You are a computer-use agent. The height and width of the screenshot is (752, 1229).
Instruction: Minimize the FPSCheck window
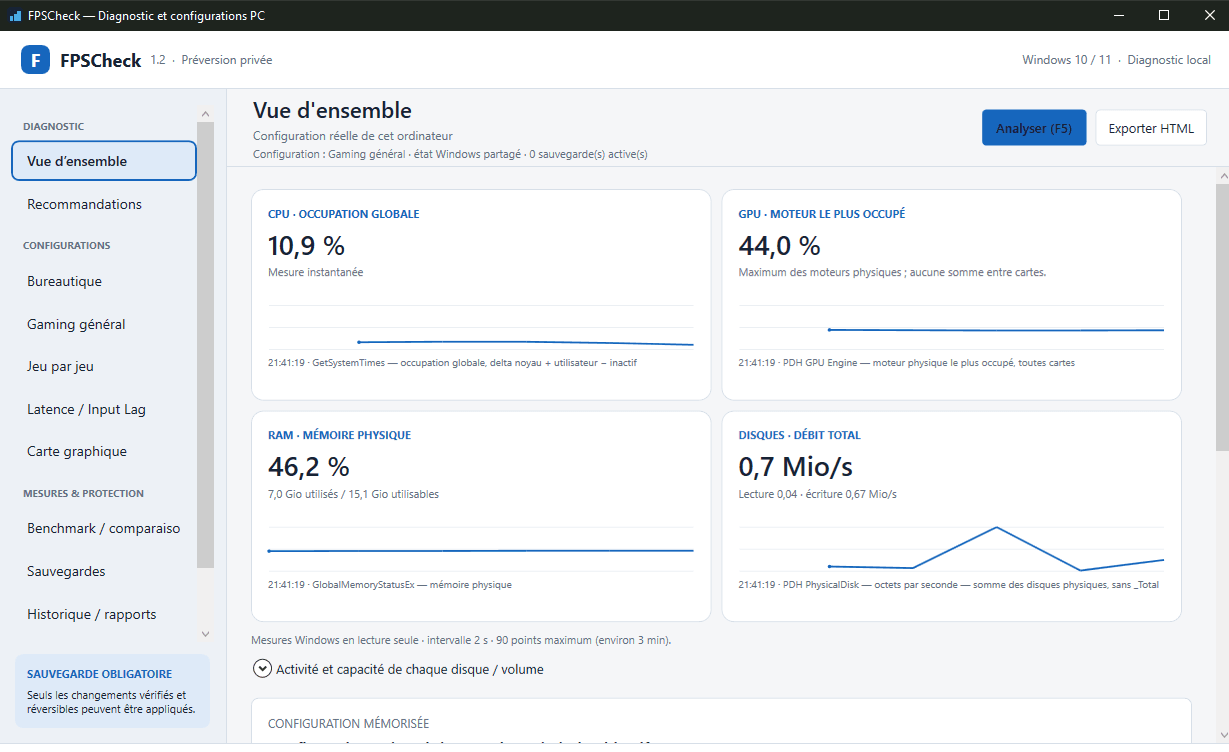[x=1118, y=15]
